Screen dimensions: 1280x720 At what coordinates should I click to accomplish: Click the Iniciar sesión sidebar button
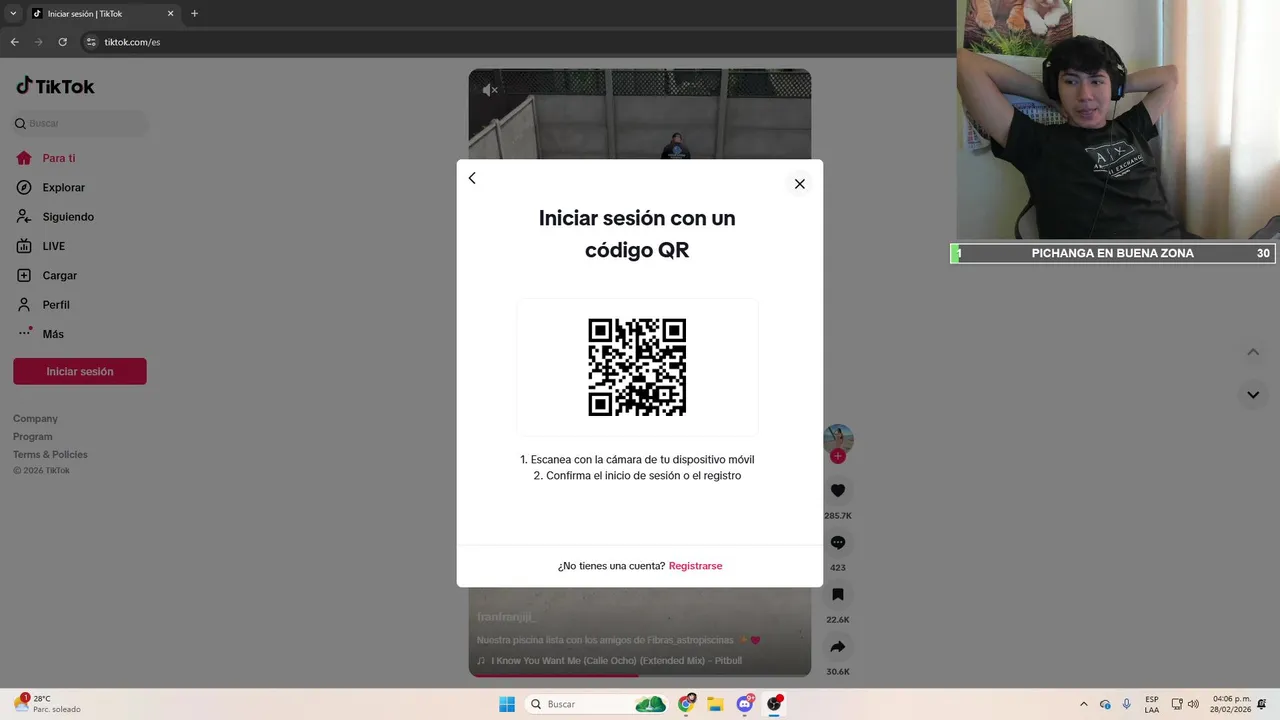pos(80,371)
